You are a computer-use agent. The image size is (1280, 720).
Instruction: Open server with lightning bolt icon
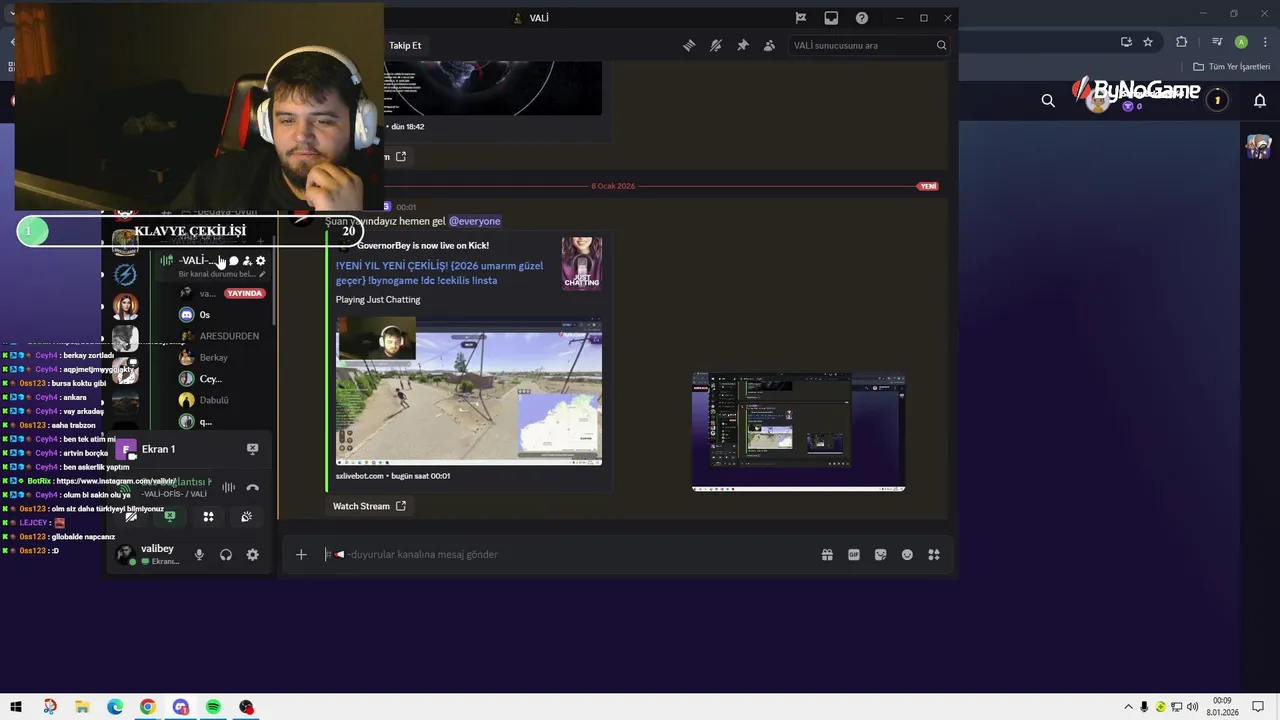(x=125, y=274)
